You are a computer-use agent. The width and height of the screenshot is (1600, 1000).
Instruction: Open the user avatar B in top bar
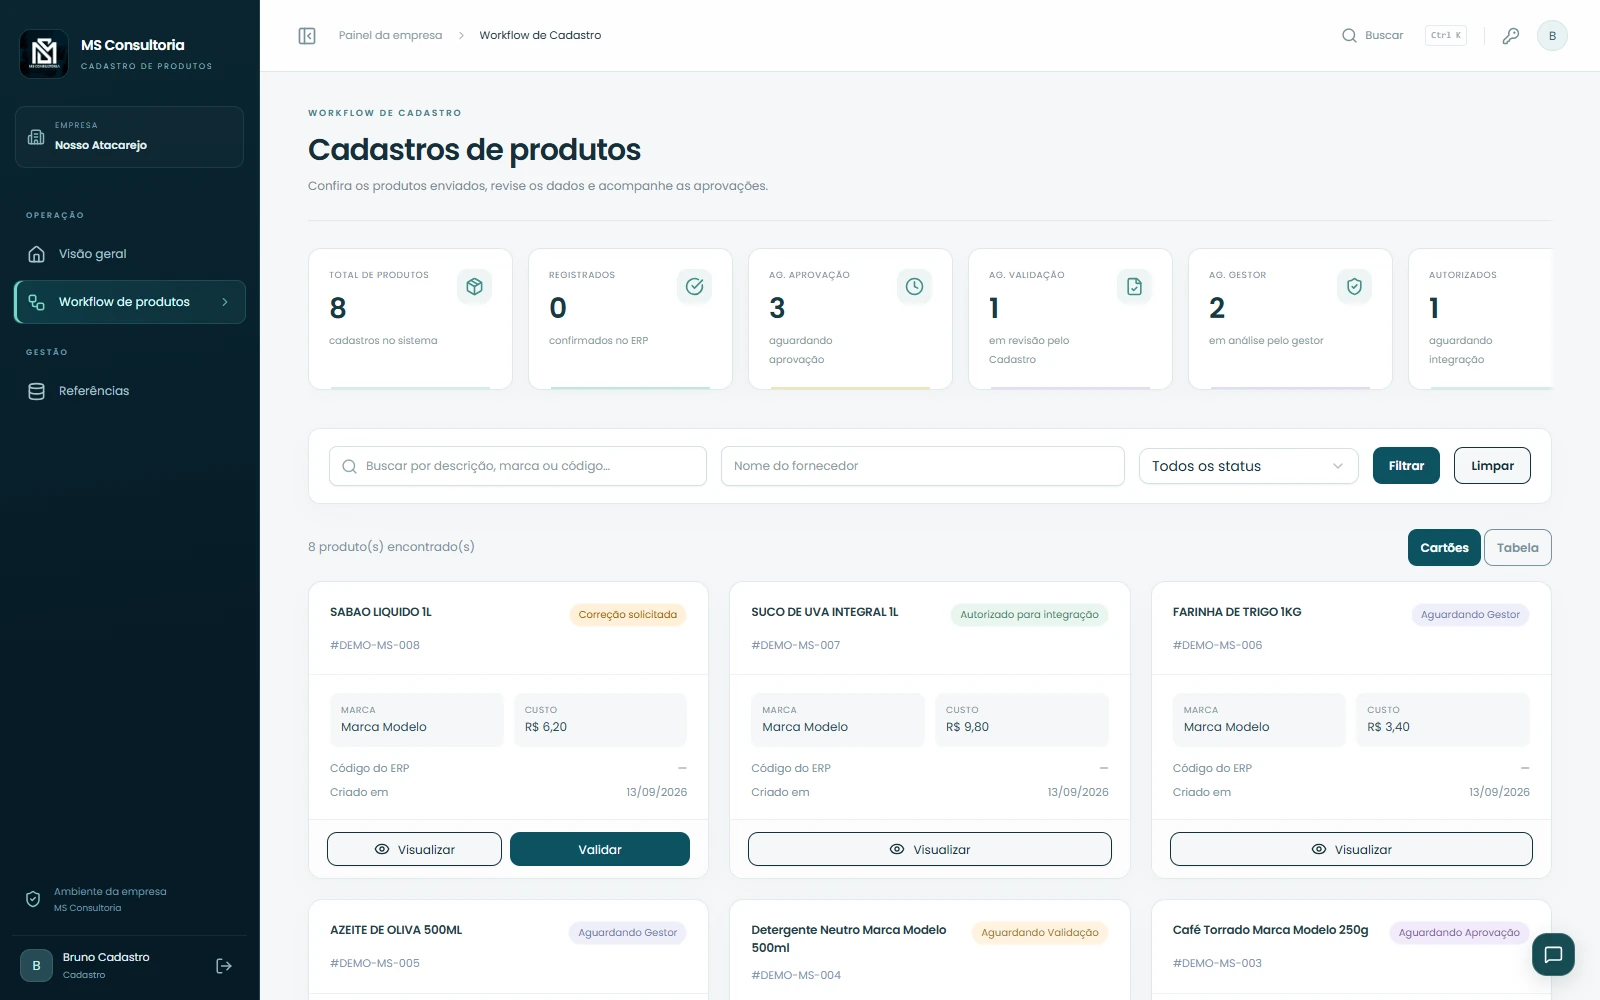pos(1552,36)
